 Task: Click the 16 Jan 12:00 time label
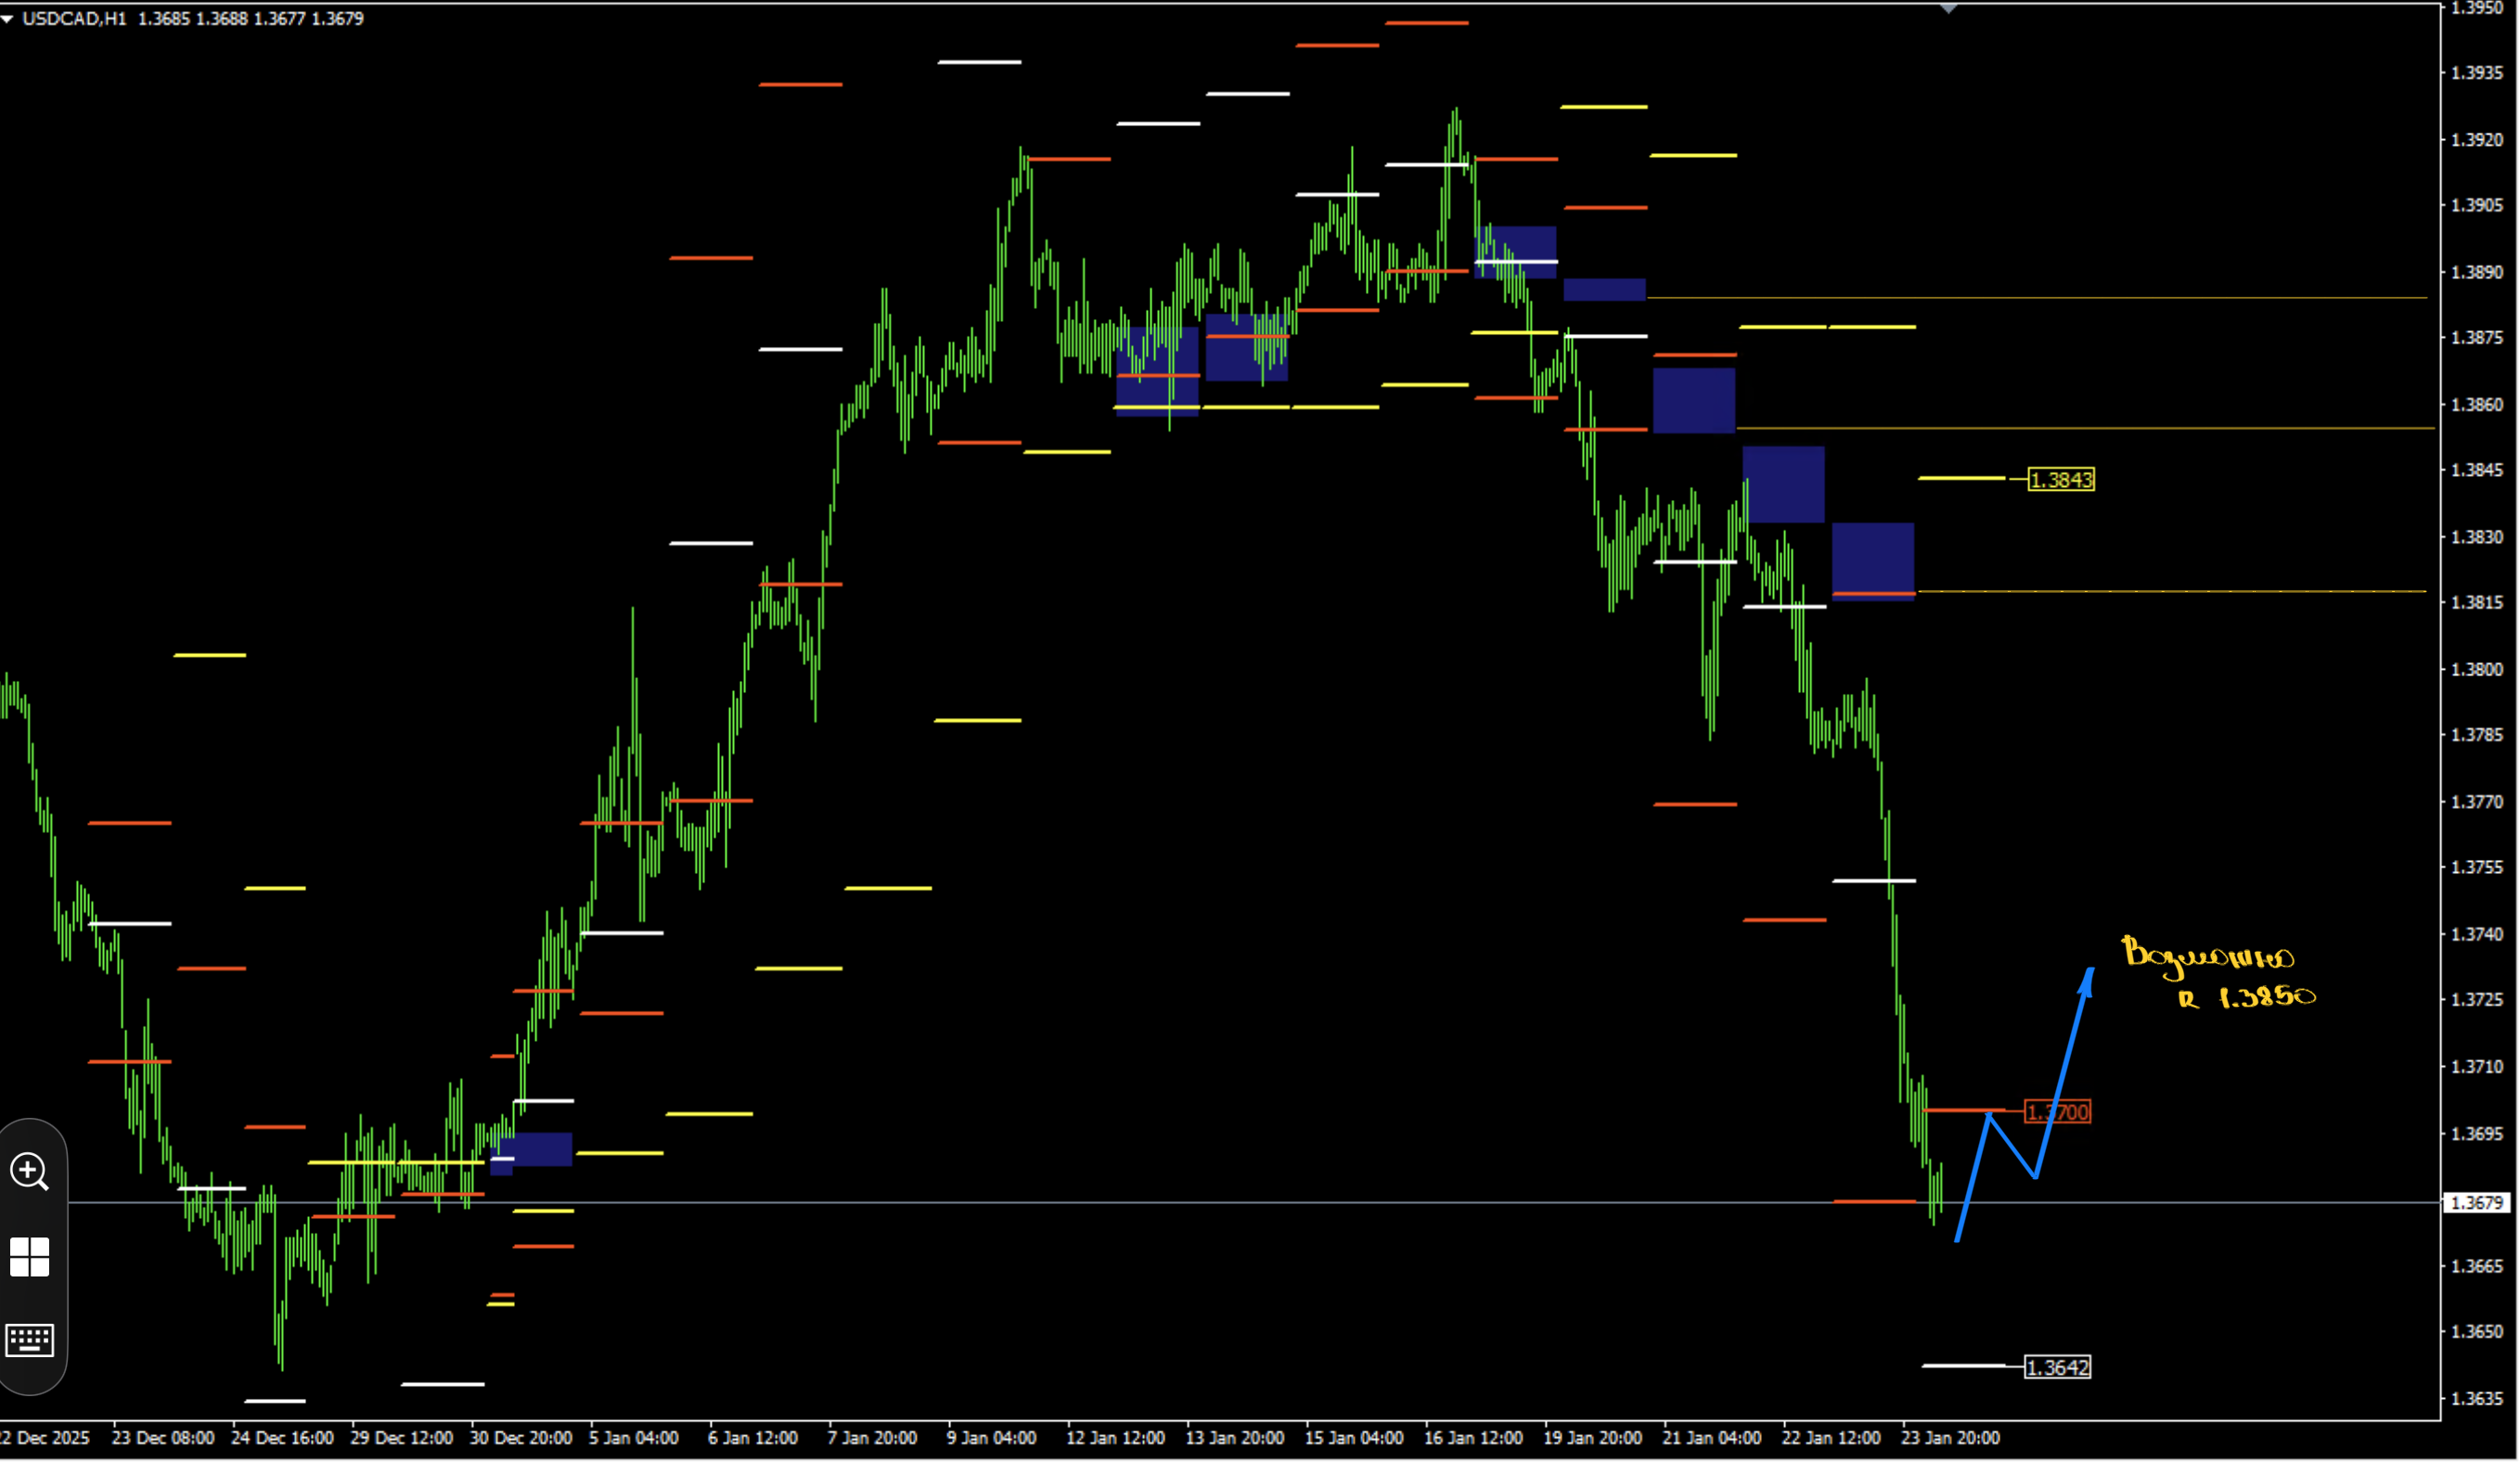coord(1473,1438)
